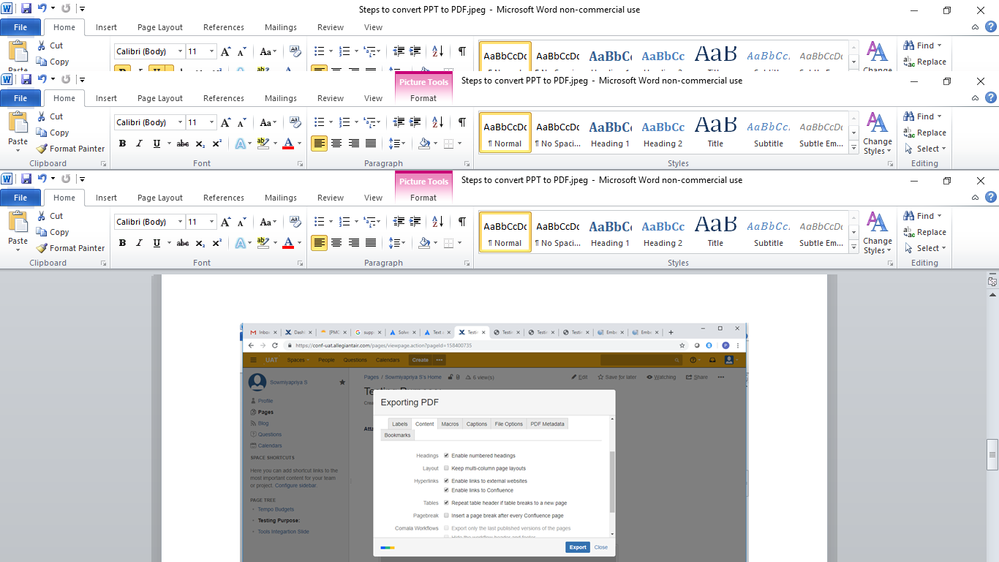999x562 pixels.
Task: Click Paste icon in the lowest ribbon
Action: click(x=18, y=222)
